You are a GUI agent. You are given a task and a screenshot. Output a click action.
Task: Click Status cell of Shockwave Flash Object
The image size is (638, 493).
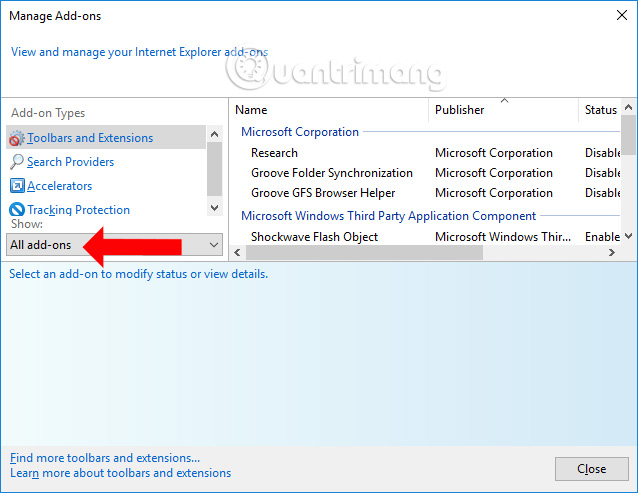tap(602, 237)
